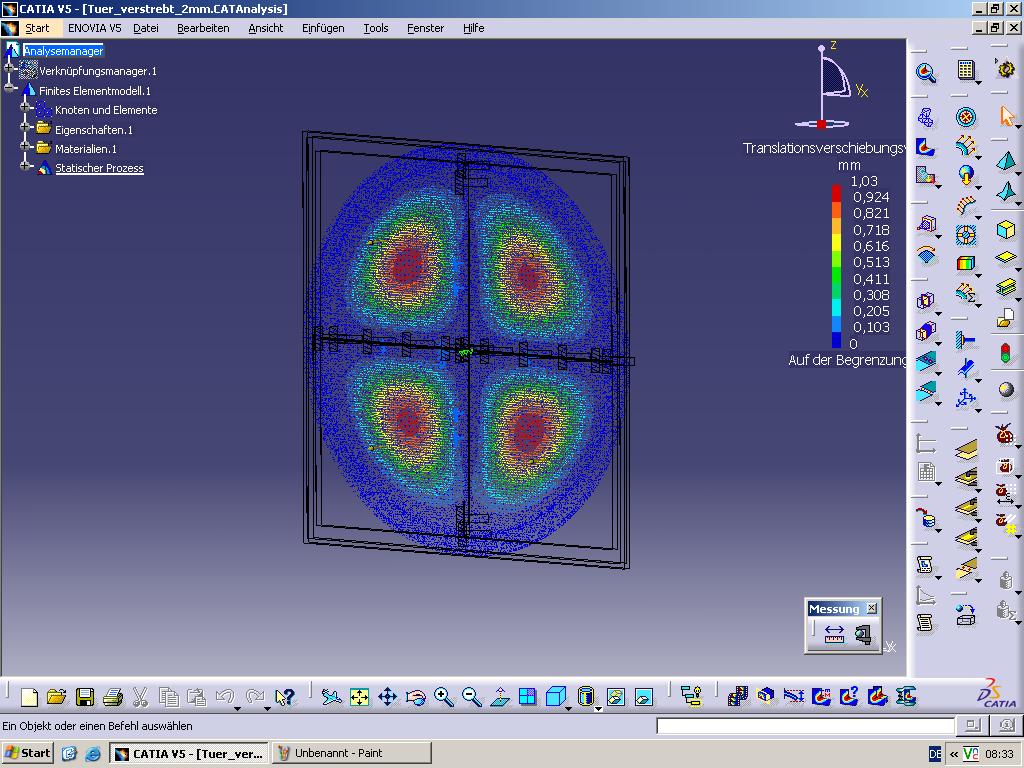Click the Zoom Out magnifier
Screen dimensions: 1024x768
[x=472, y=697]
